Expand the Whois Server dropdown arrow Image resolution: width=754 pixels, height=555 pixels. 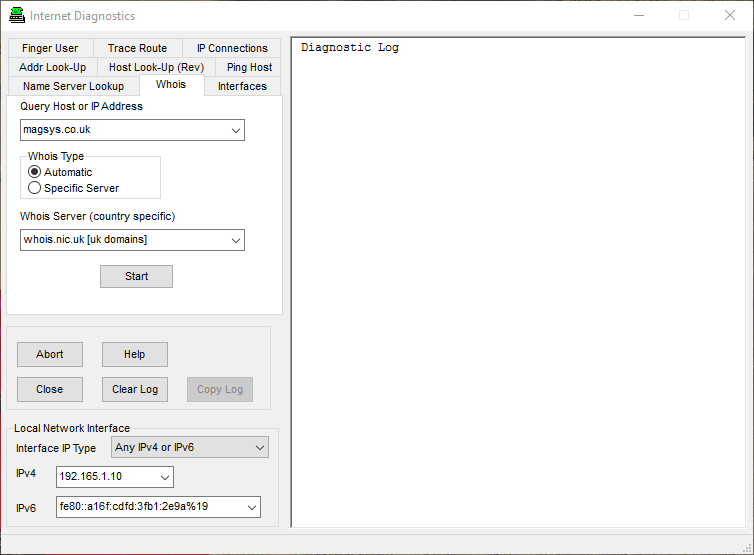tap(236, 240)
